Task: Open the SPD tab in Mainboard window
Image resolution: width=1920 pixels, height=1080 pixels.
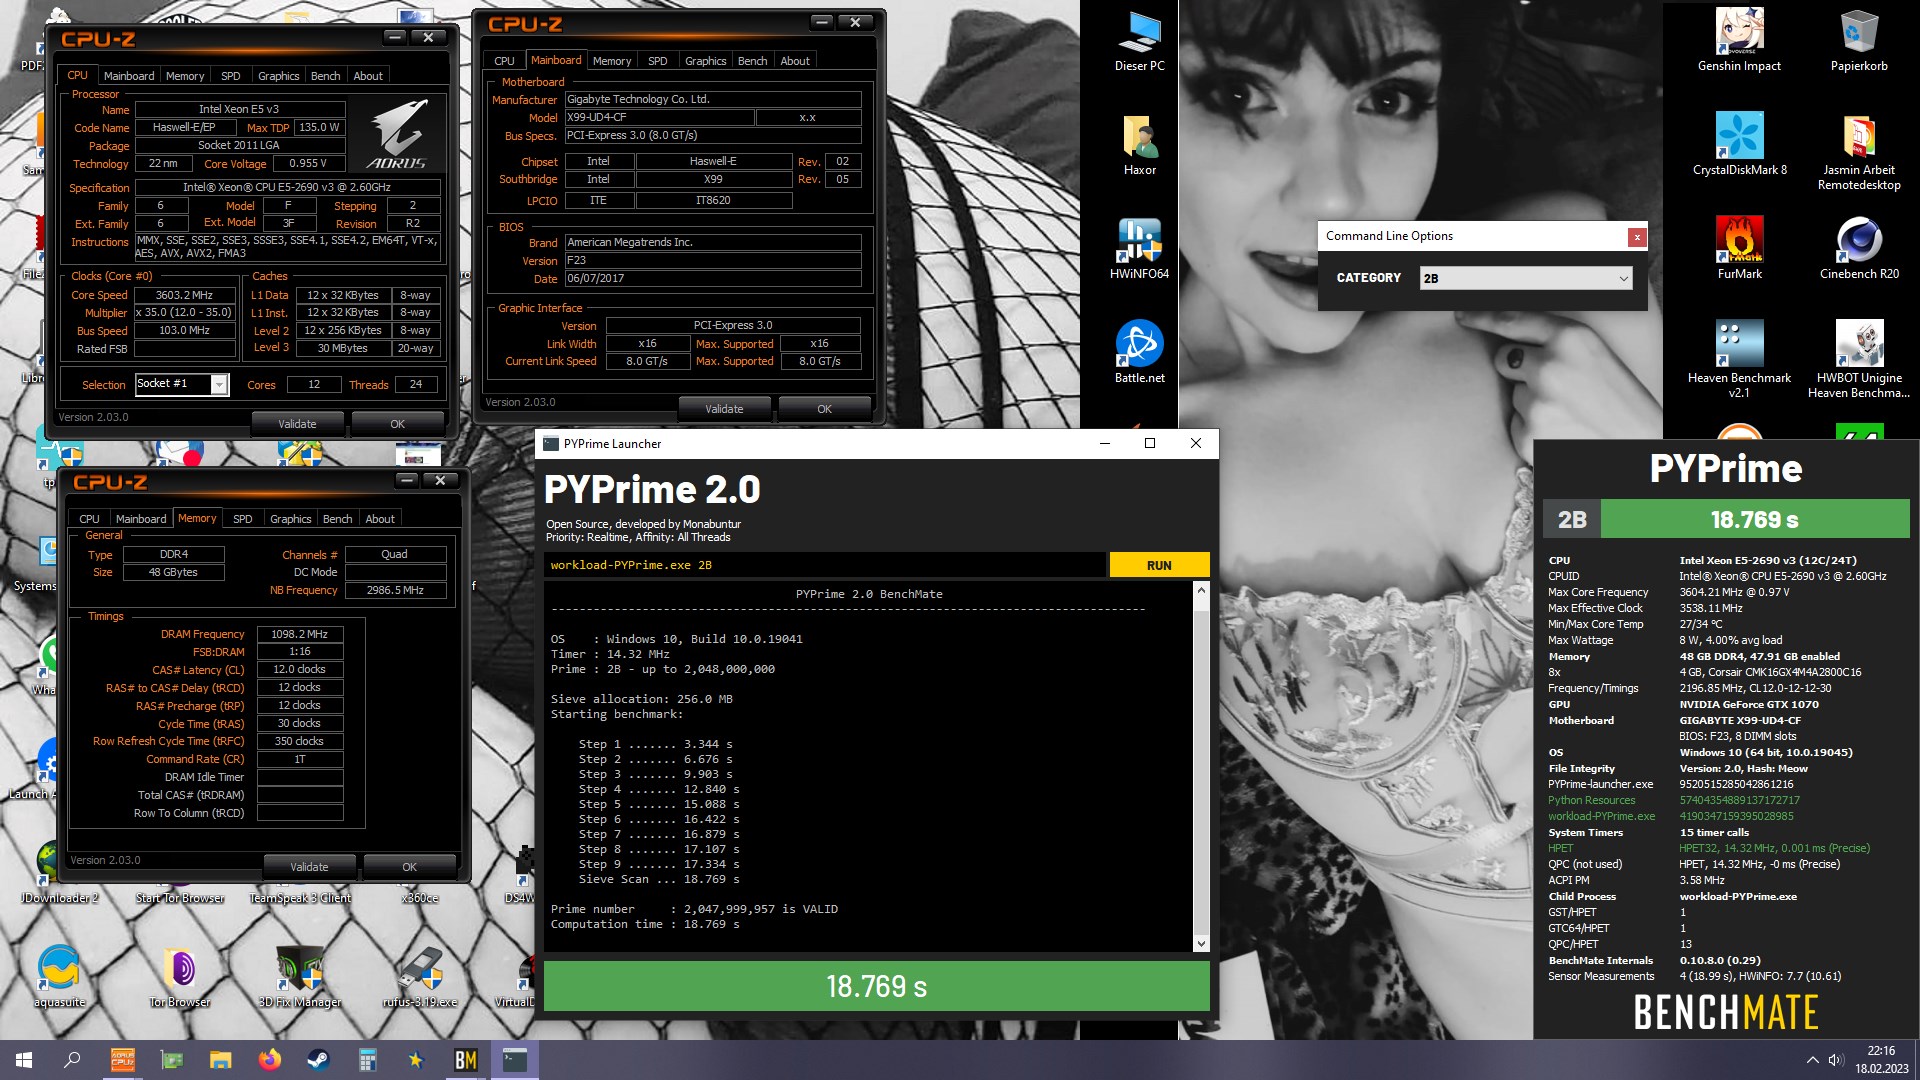Action: 657,61
